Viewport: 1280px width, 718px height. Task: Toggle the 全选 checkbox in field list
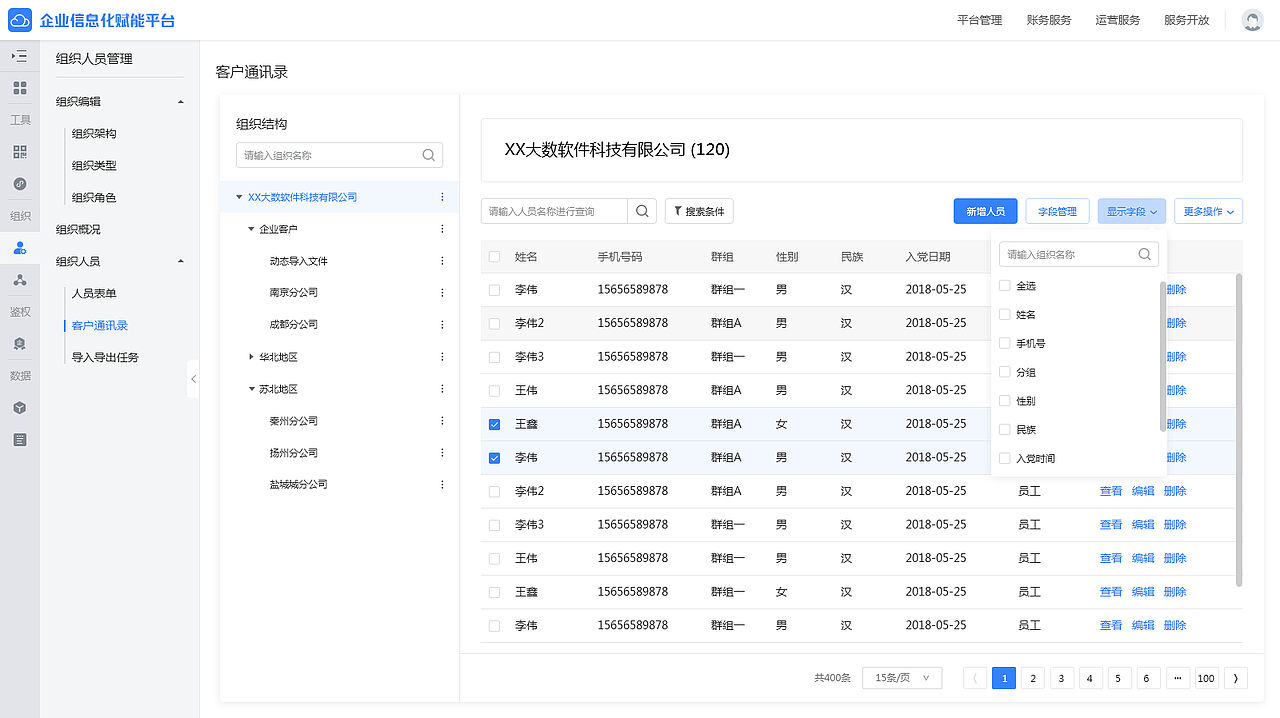[x=1005, y=285]
